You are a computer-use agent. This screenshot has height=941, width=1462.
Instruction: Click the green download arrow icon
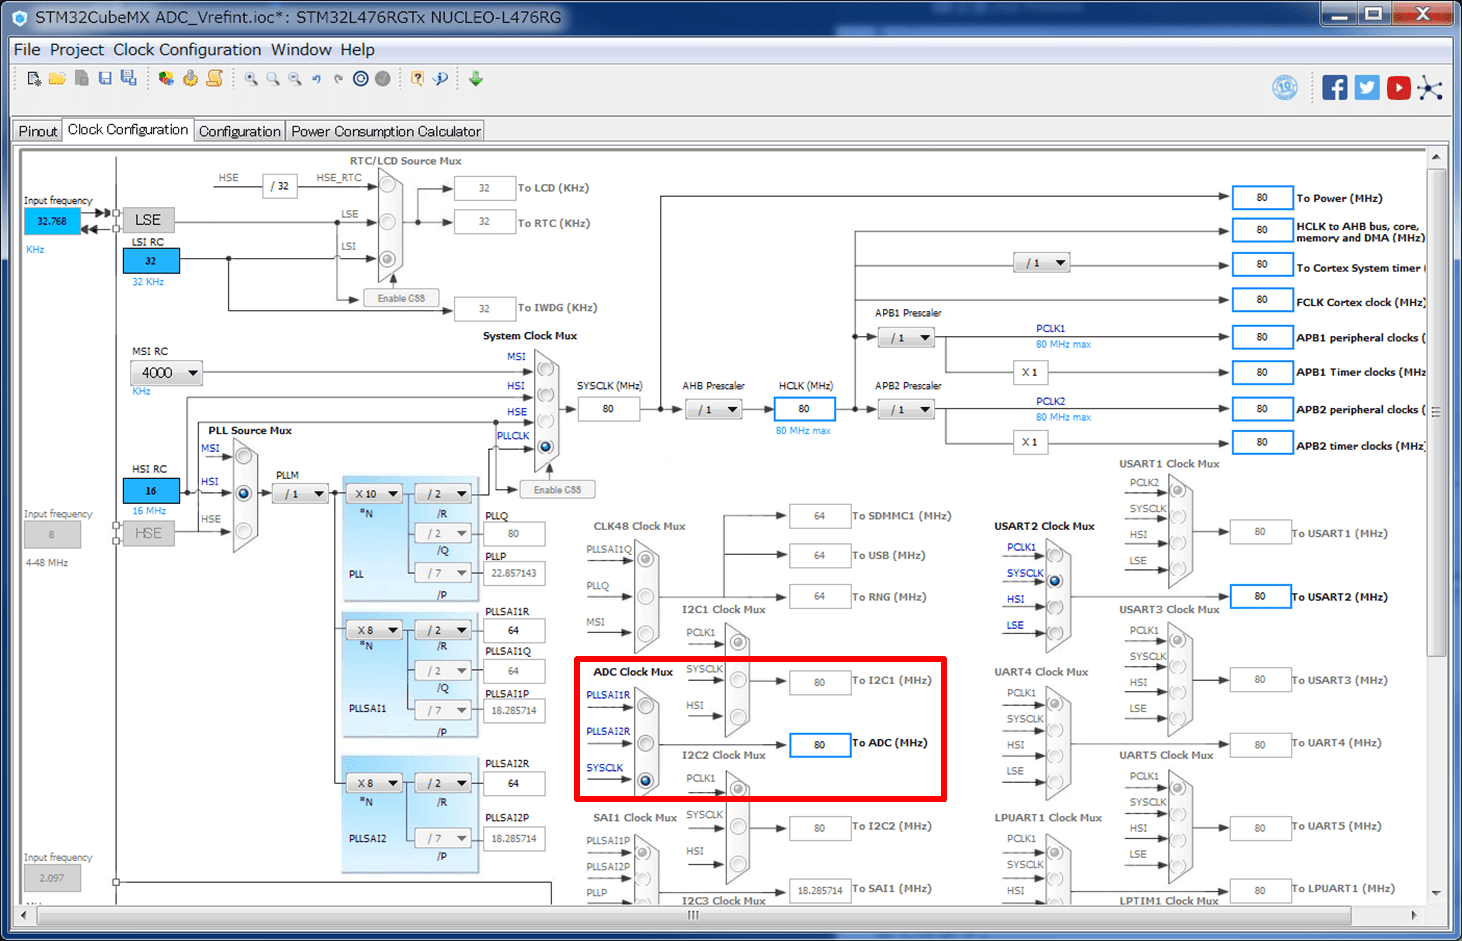pyautogui.click(x=476, y=79)
